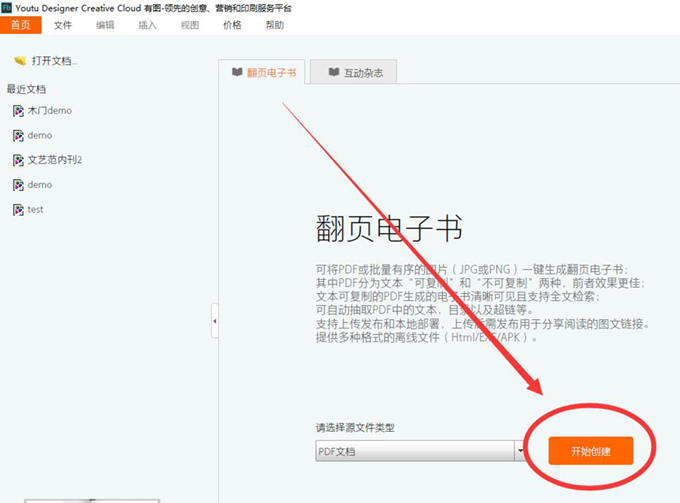
Task: Click the 打开文档... link
Action: pos(52,61)
